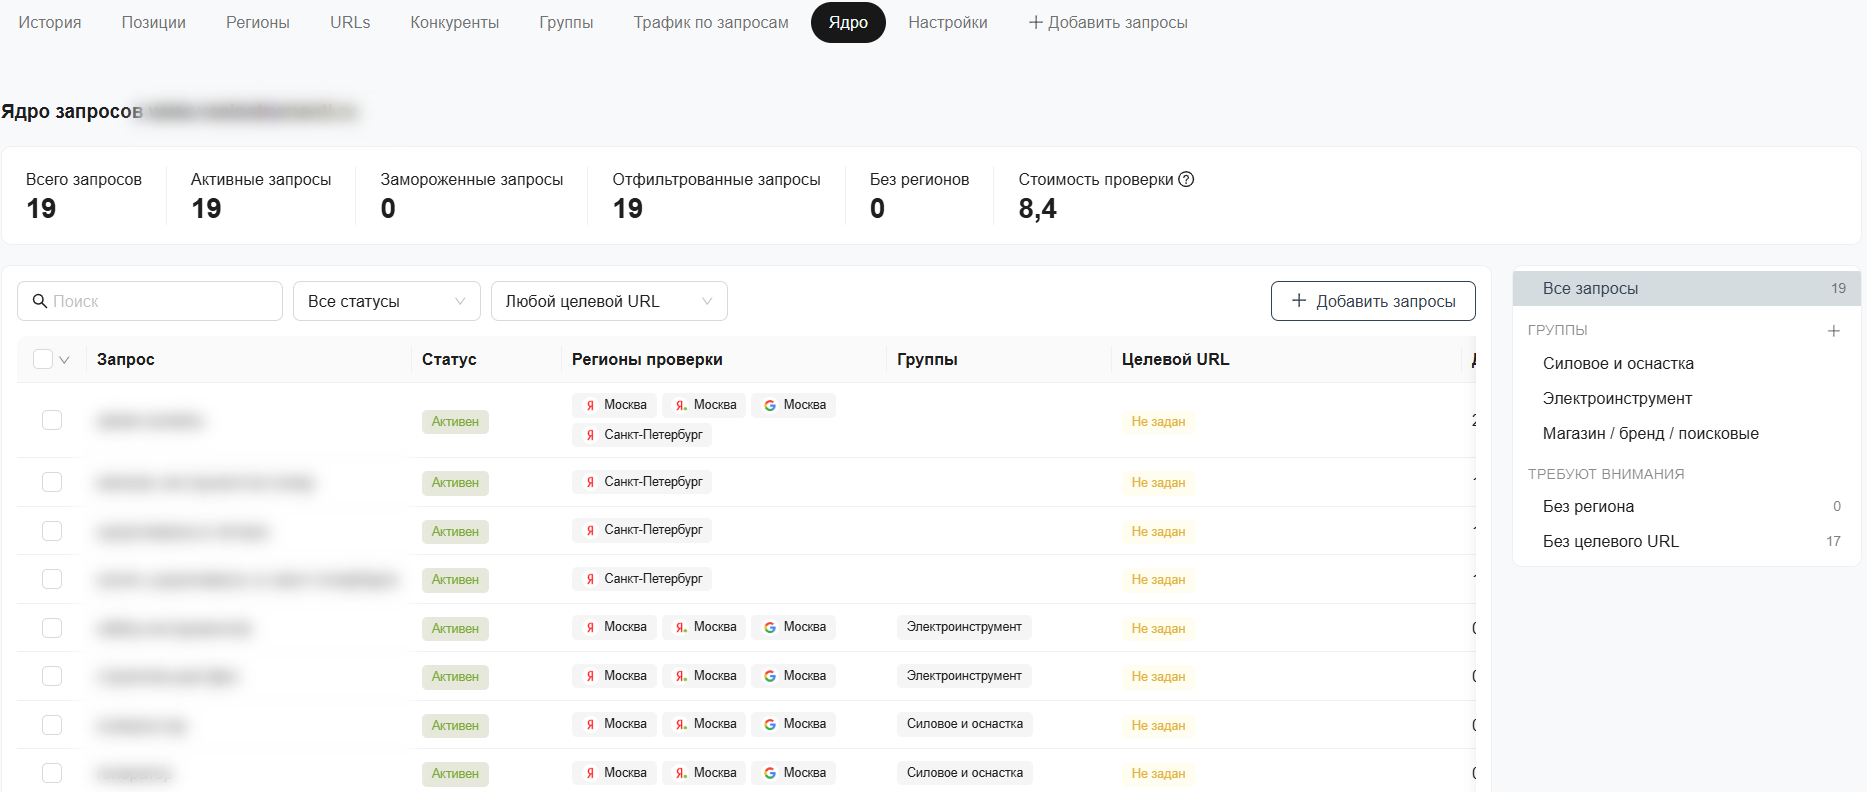Focus the Поиск search field
The width and height of the screenshot is (1867, 792).
point(150,301)
